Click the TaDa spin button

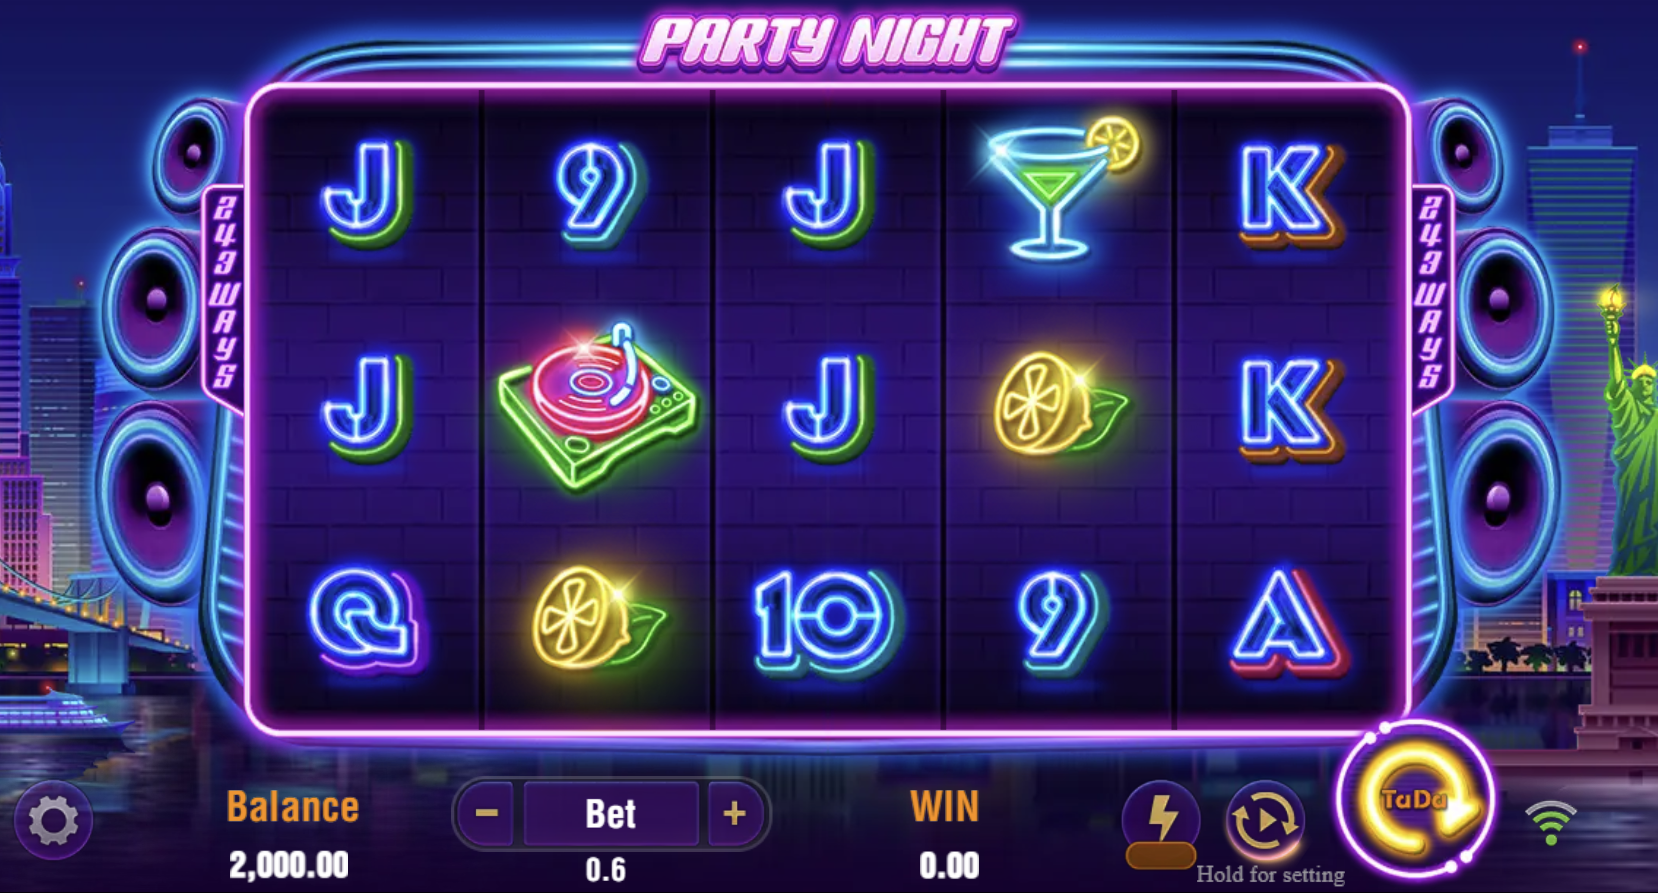pos(1416,802)
